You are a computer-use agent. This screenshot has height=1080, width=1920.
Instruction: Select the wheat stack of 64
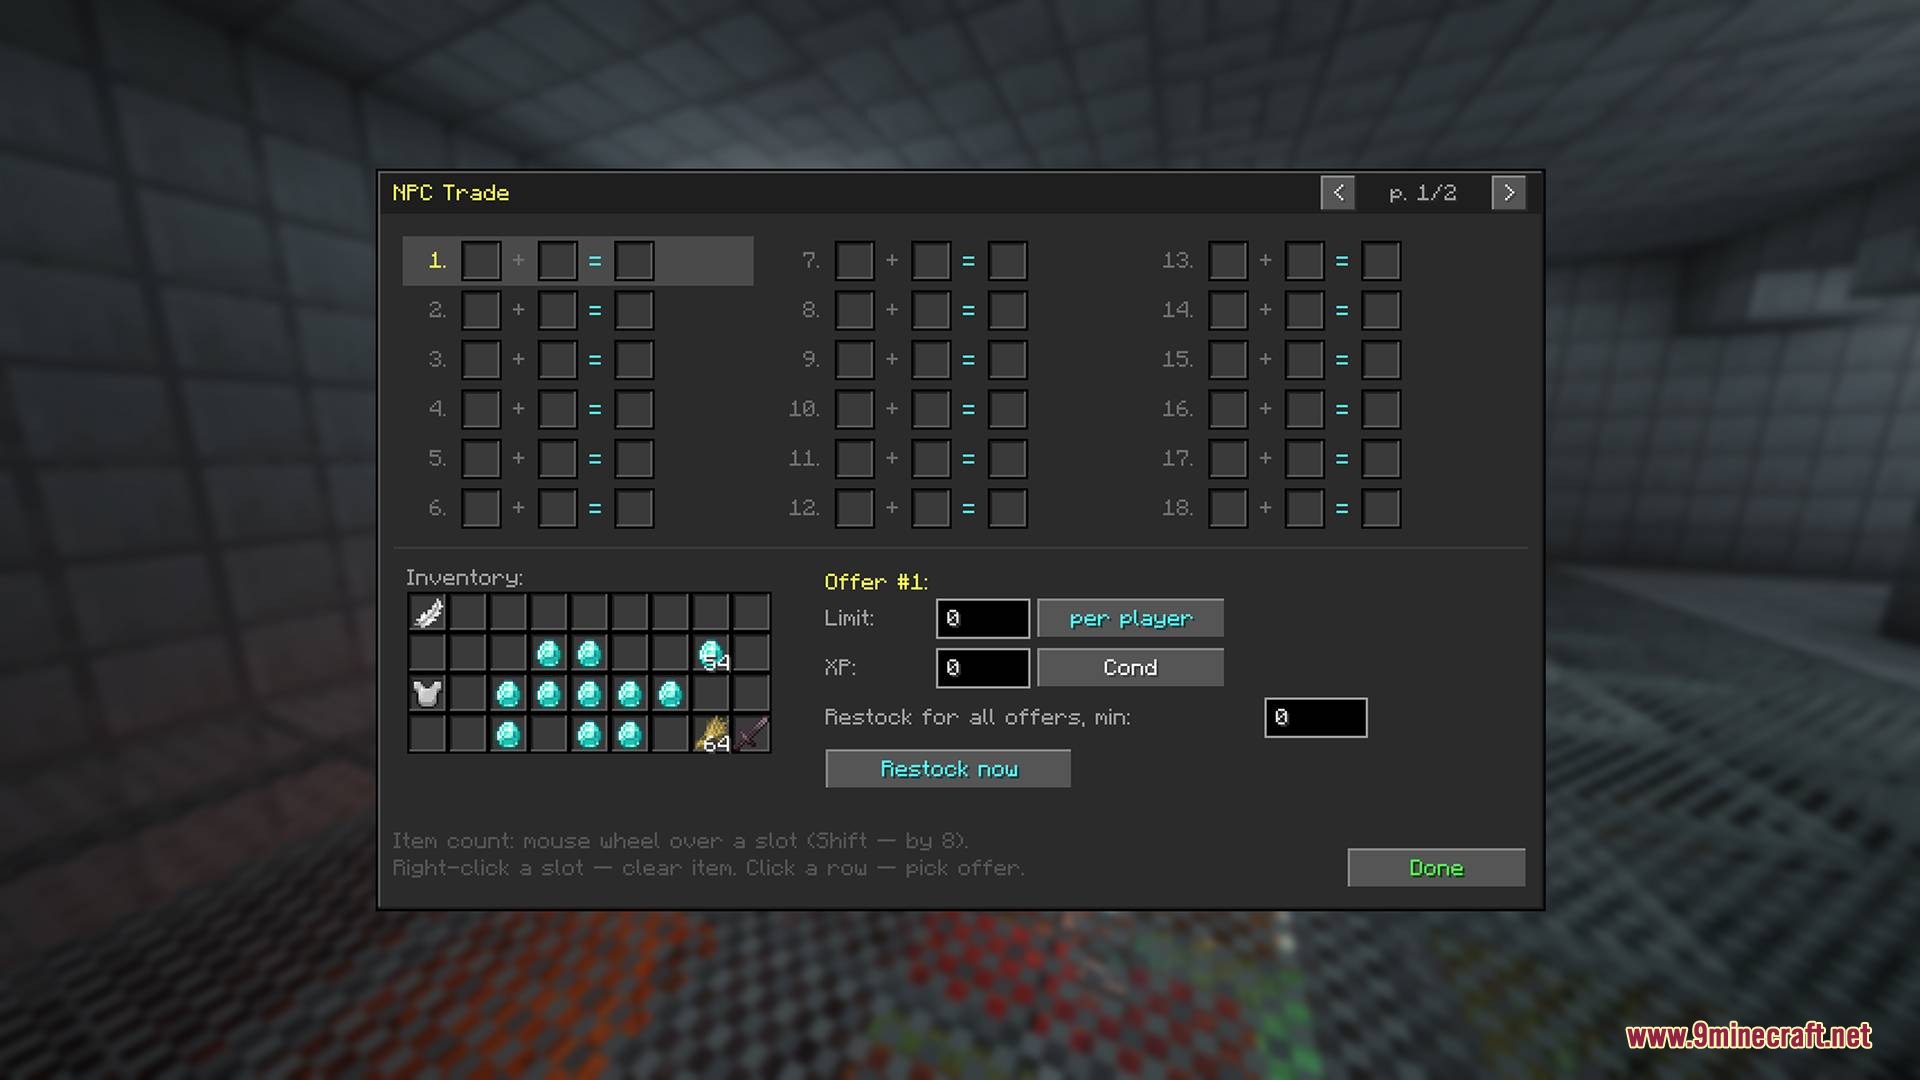(711, 734)
